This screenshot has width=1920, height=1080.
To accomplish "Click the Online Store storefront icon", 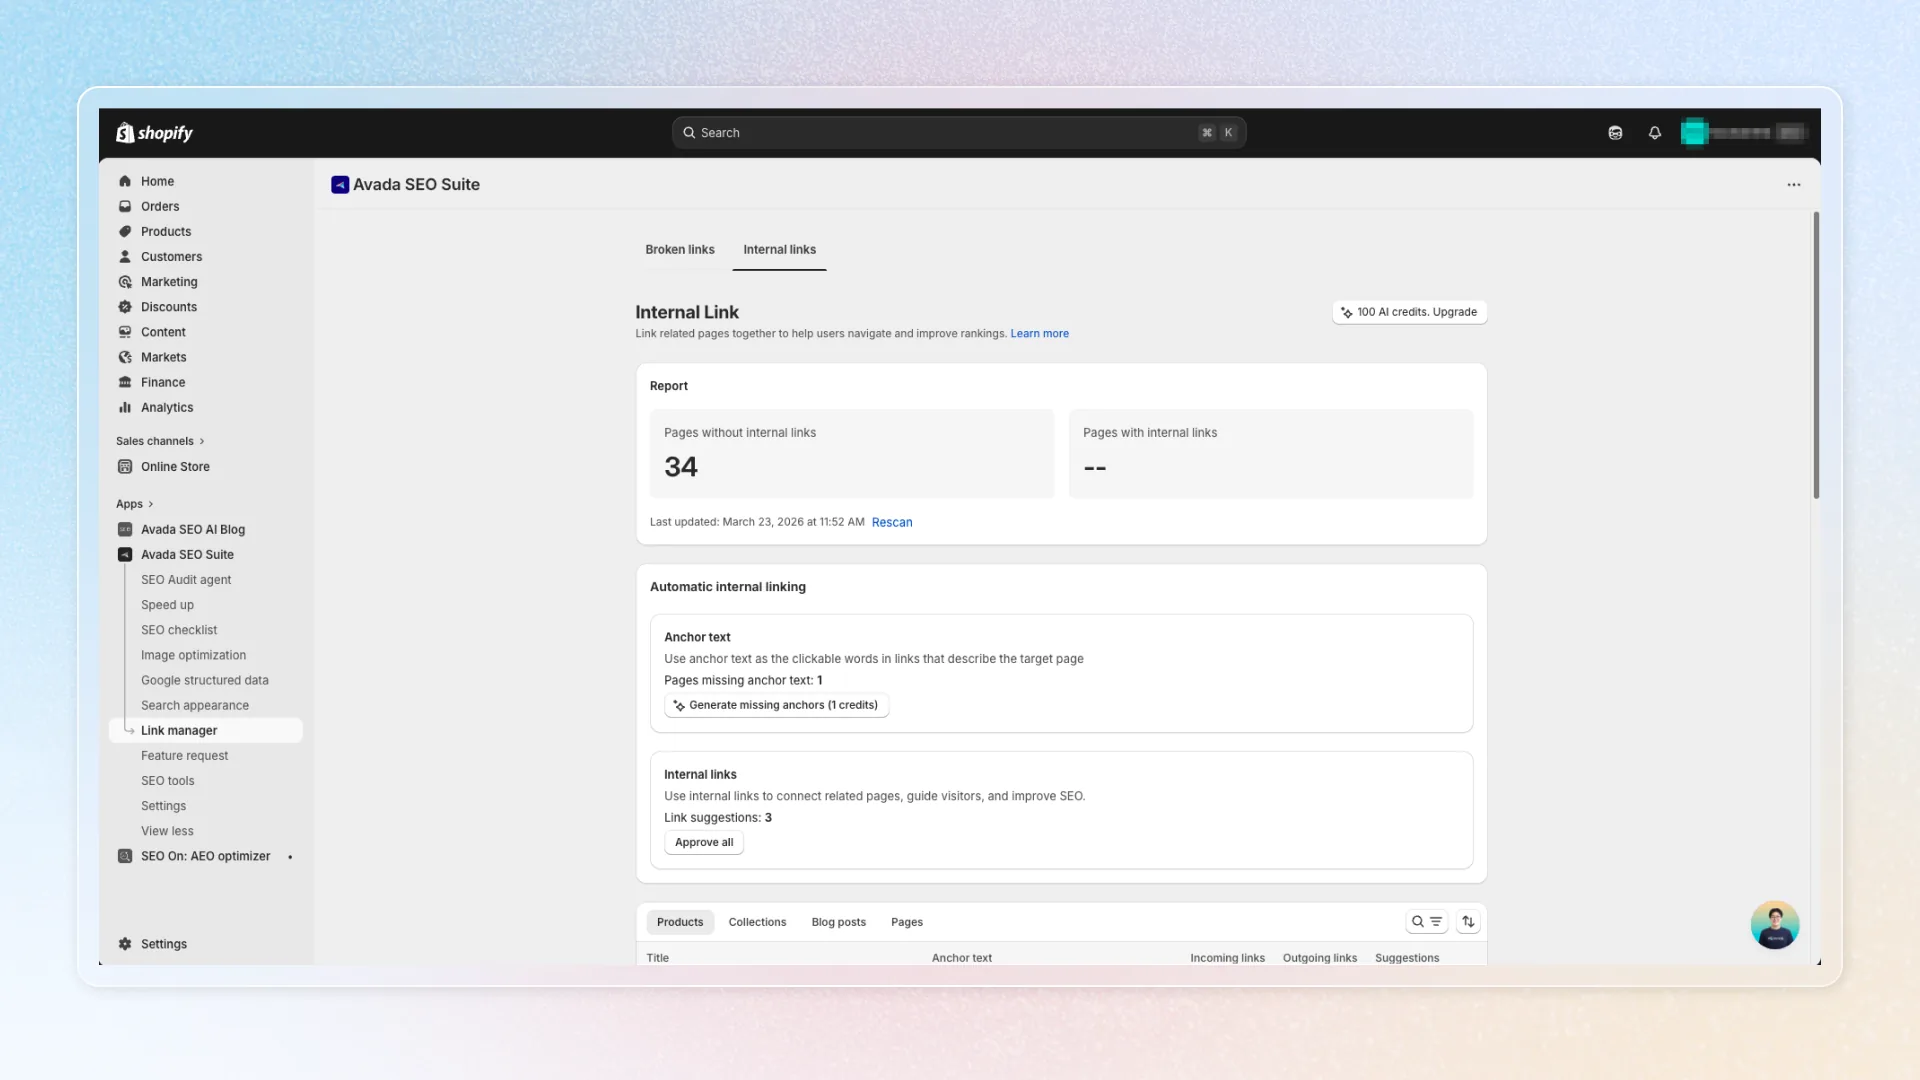I will coord(125,466).
